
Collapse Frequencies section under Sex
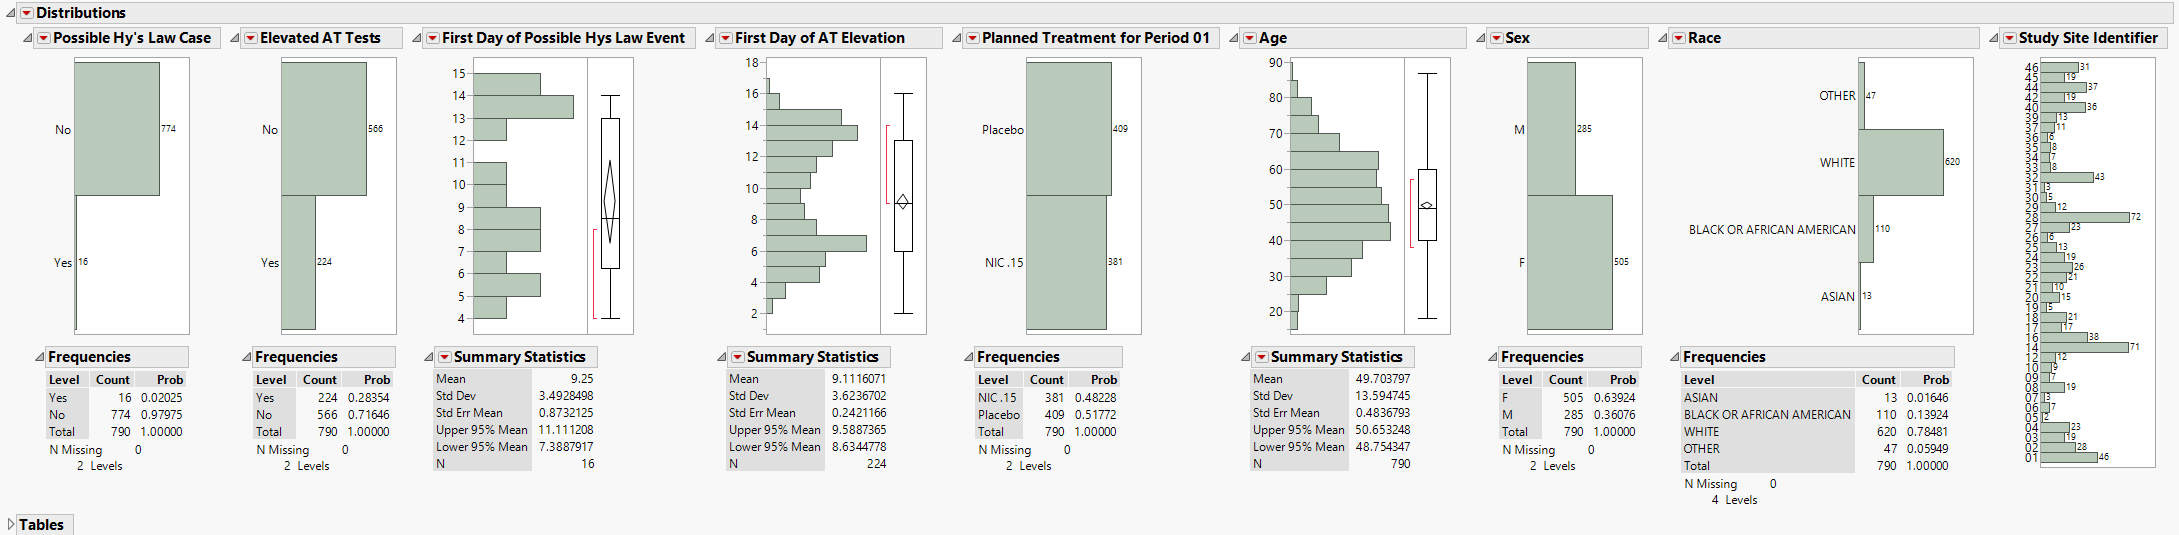(1492, 357)
